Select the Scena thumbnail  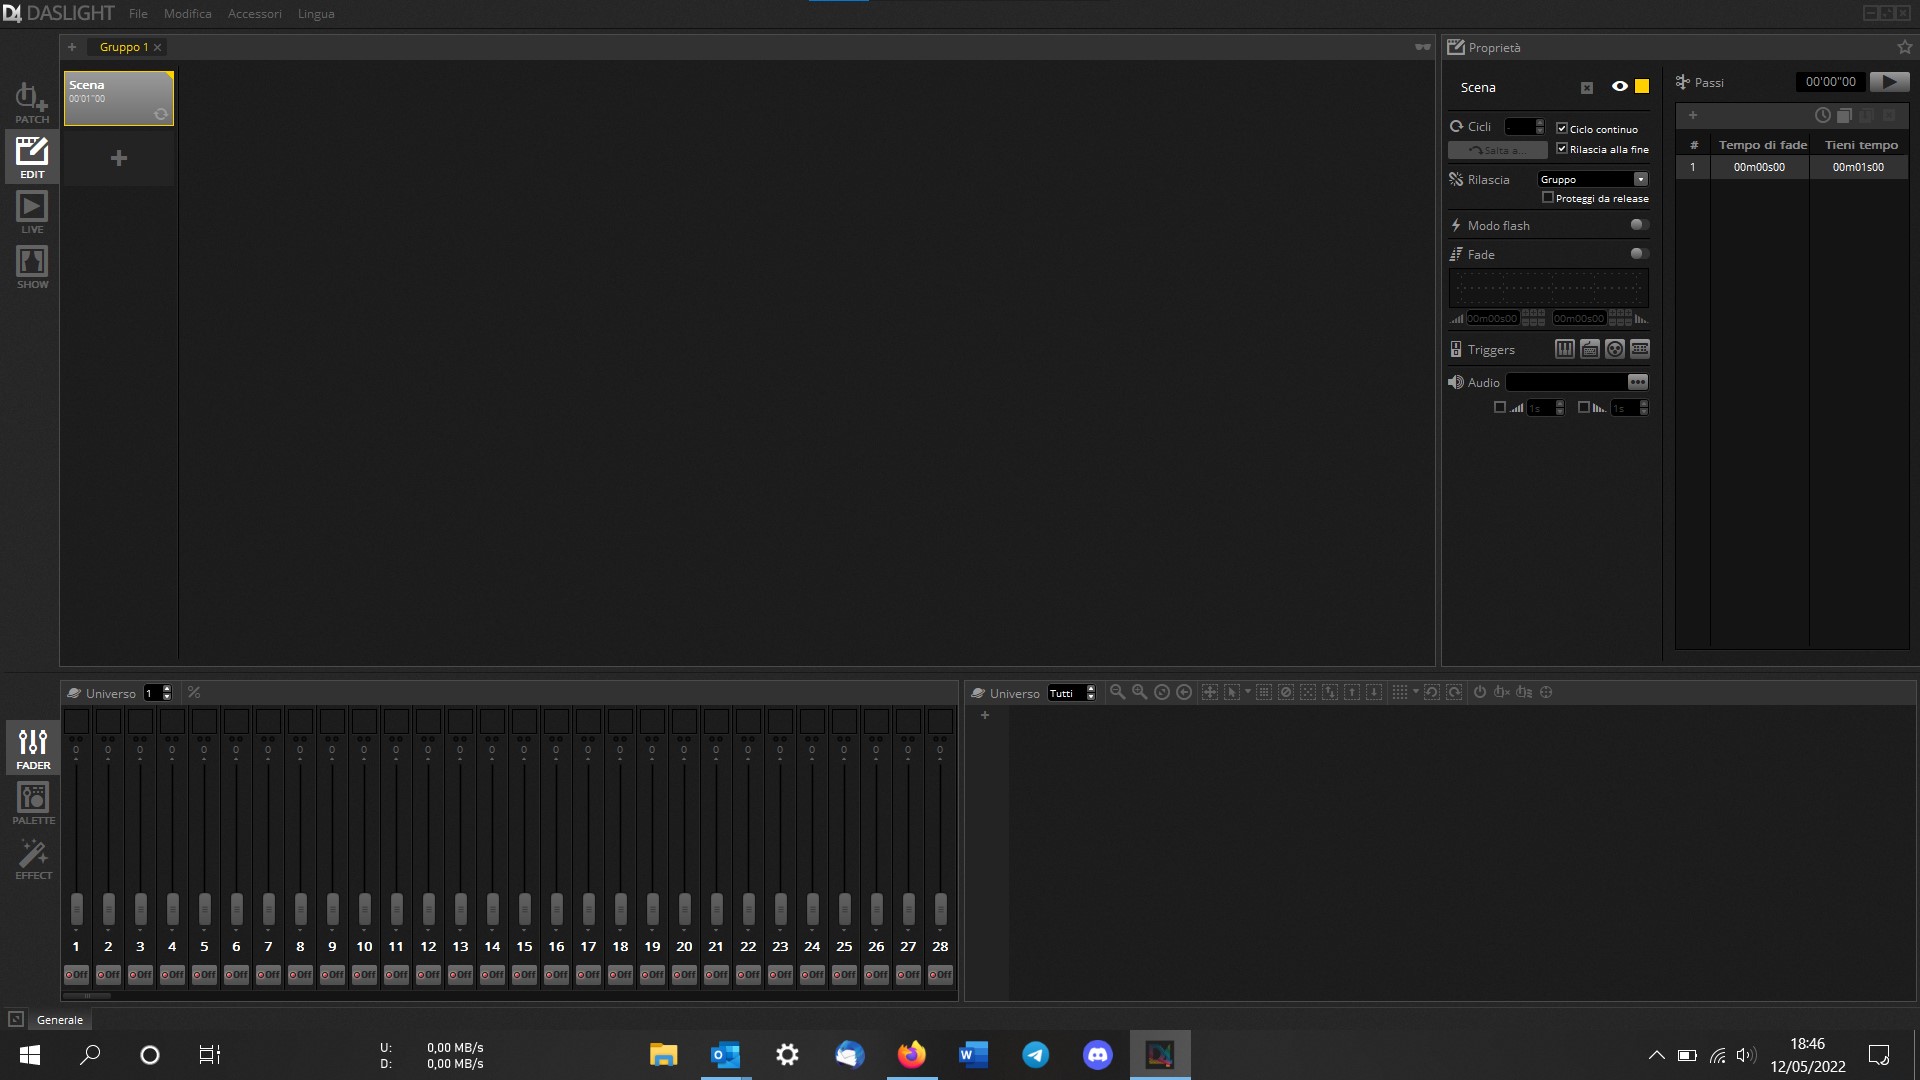119,98
